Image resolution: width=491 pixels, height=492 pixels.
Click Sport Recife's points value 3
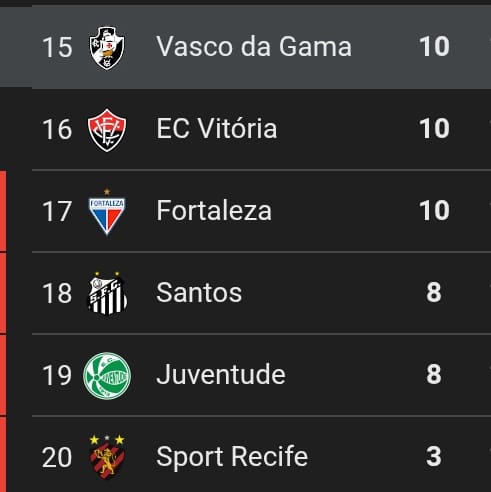click(x=434, y=456)
